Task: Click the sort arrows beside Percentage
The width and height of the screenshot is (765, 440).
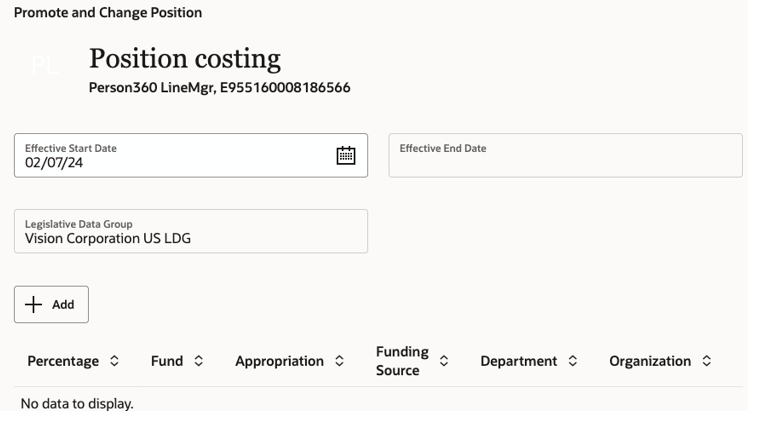Action: (x=114, y=361)
